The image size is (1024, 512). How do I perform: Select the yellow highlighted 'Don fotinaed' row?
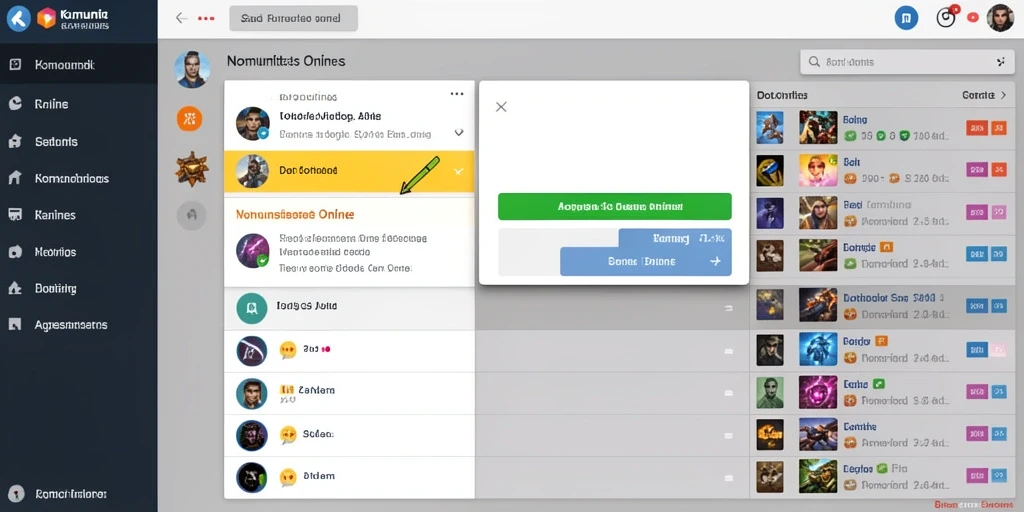(x=349, y=172)
